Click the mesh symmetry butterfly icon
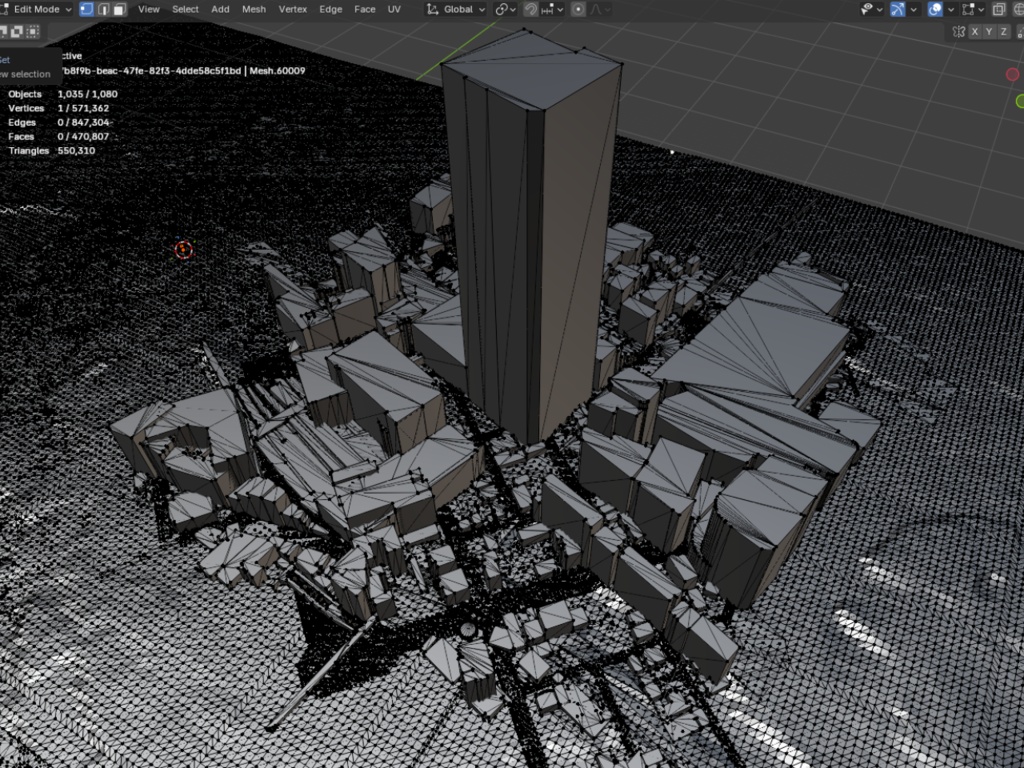Viewport: 1024px width, 768px height. point(959,31)
